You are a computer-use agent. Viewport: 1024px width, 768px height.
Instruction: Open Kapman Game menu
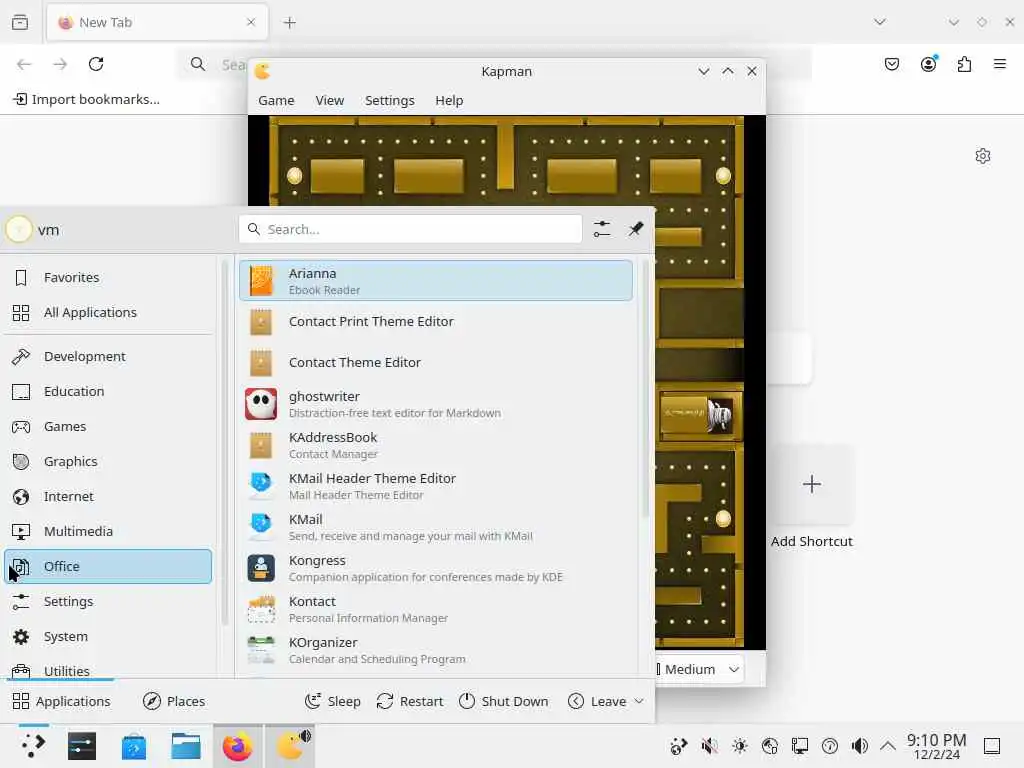(x=276, y=101)
